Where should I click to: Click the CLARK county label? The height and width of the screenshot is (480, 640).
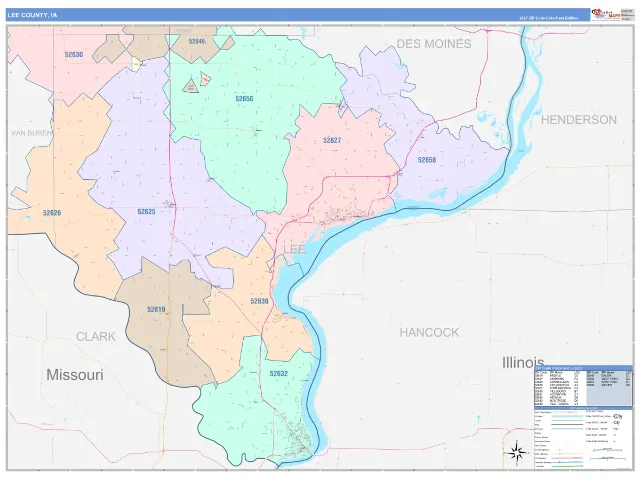pyautogui.click(x=96, y=336)
